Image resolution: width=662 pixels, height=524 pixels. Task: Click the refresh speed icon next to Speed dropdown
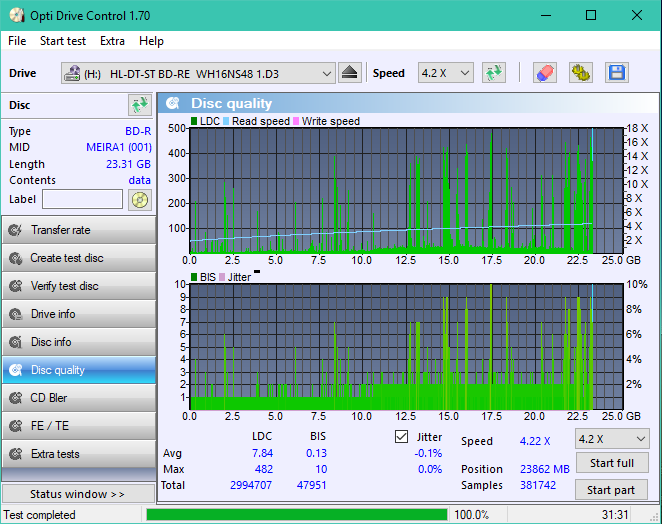(x=494, y=73)
